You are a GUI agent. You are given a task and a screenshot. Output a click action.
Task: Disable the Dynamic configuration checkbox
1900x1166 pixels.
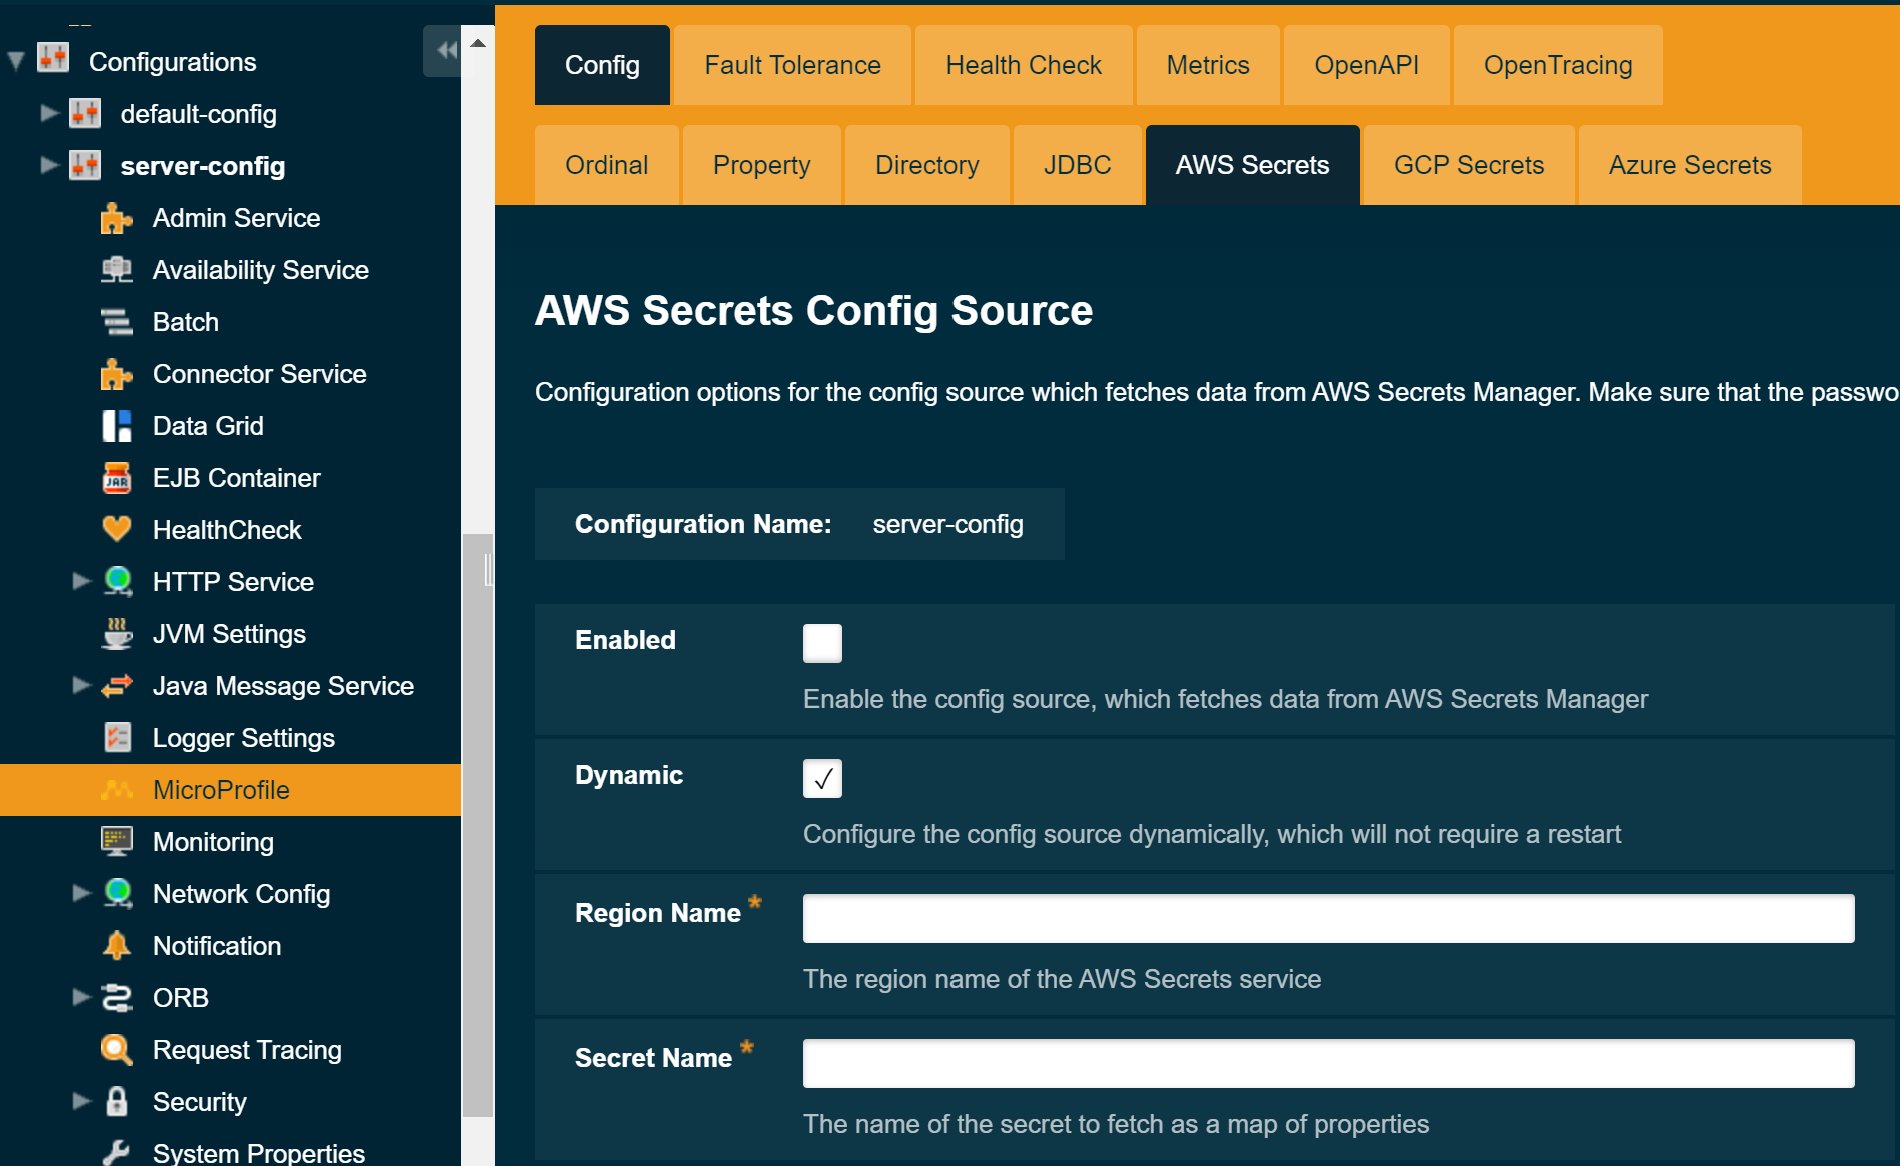coord(822,778)
